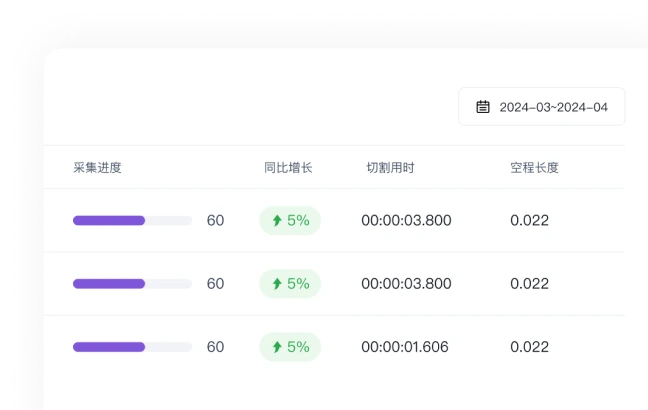Screen dimensions: 648x410
Task: Select the 00:00:03.800 time in first row
Action: tap(406, 221)
